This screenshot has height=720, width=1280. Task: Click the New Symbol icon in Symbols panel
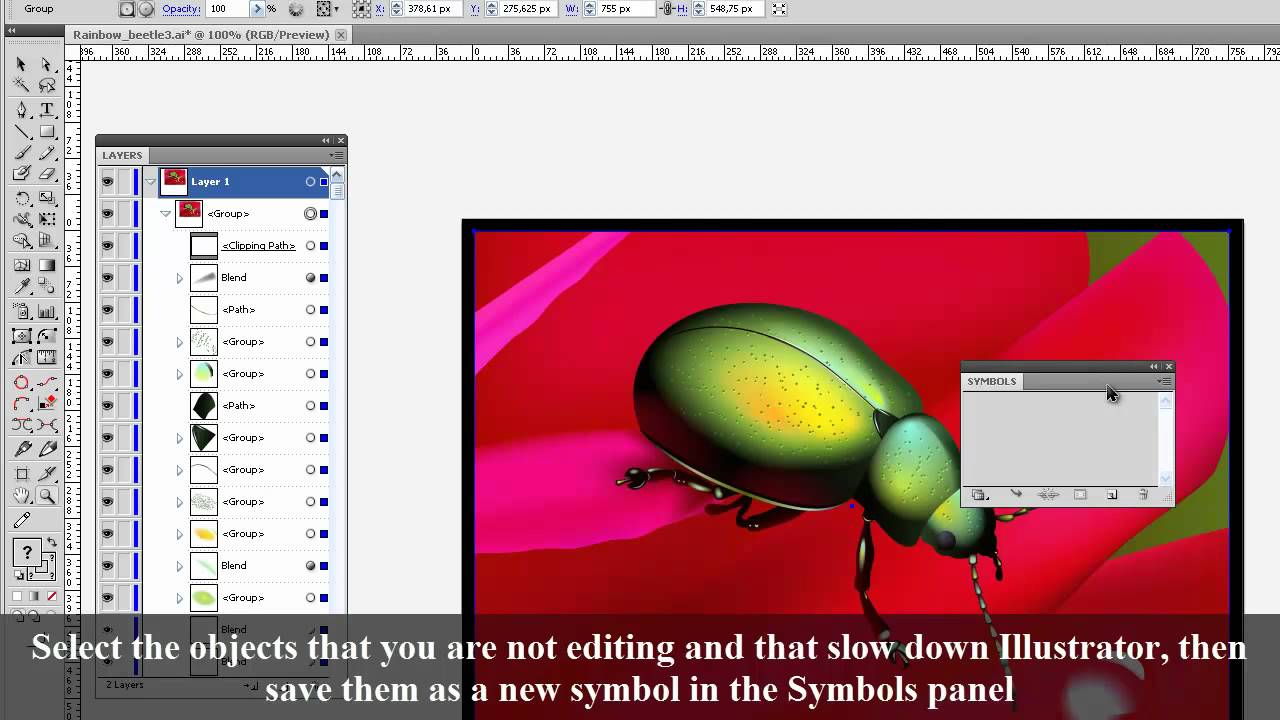(x=1111, y=495)
